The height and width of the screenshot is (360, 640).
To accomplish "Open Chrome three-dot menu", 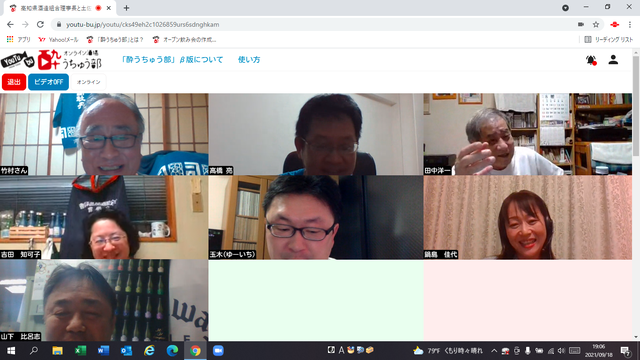I will [630, 24].
